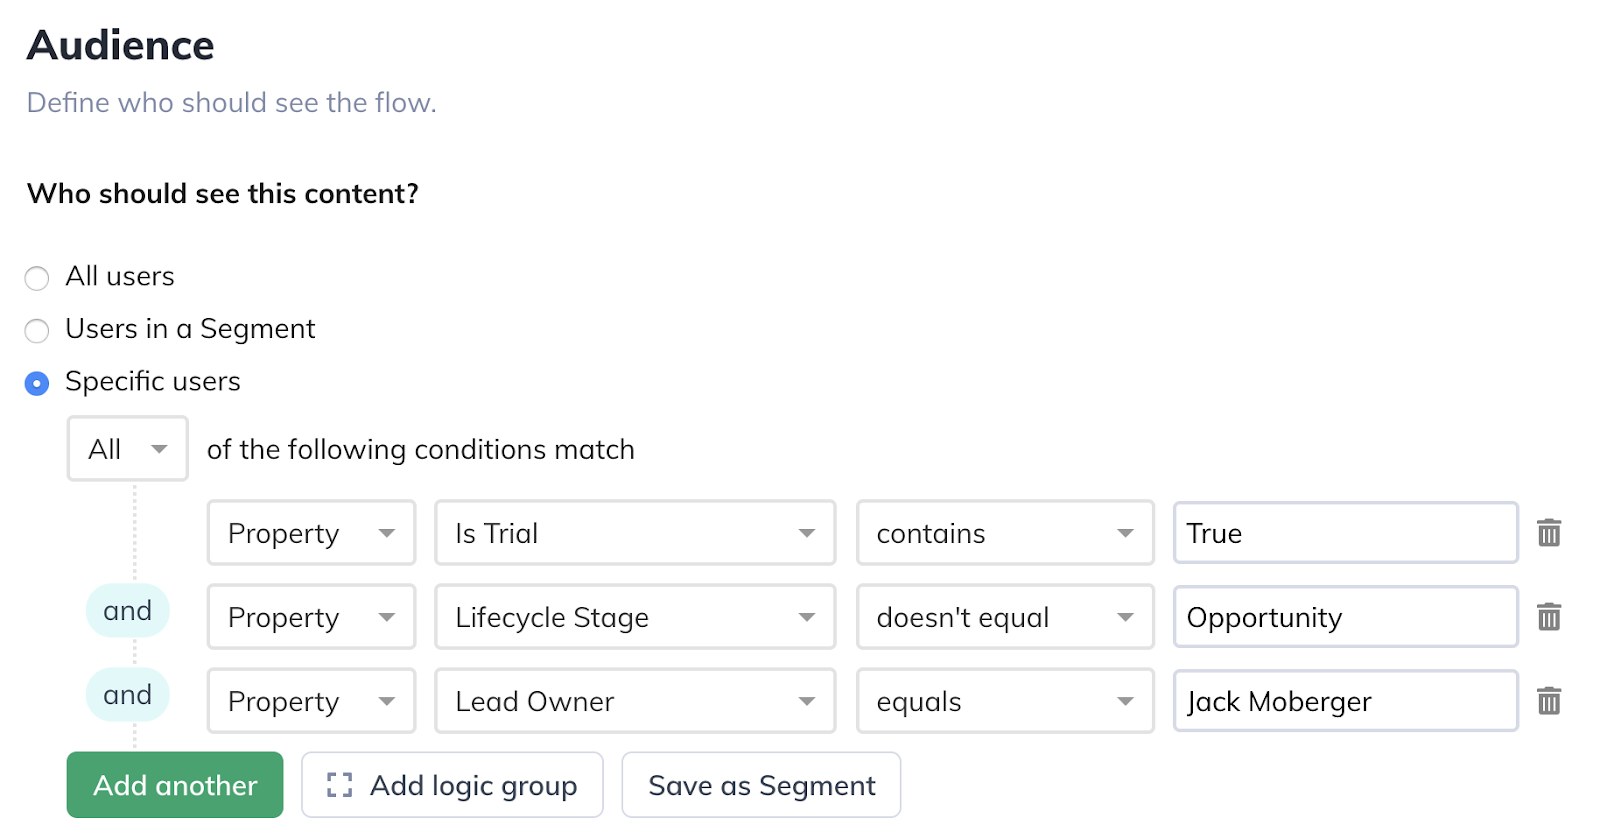Click the Opportunity value input field
The width and height of the screenshot is (1600, 839).
point(1346,617)
